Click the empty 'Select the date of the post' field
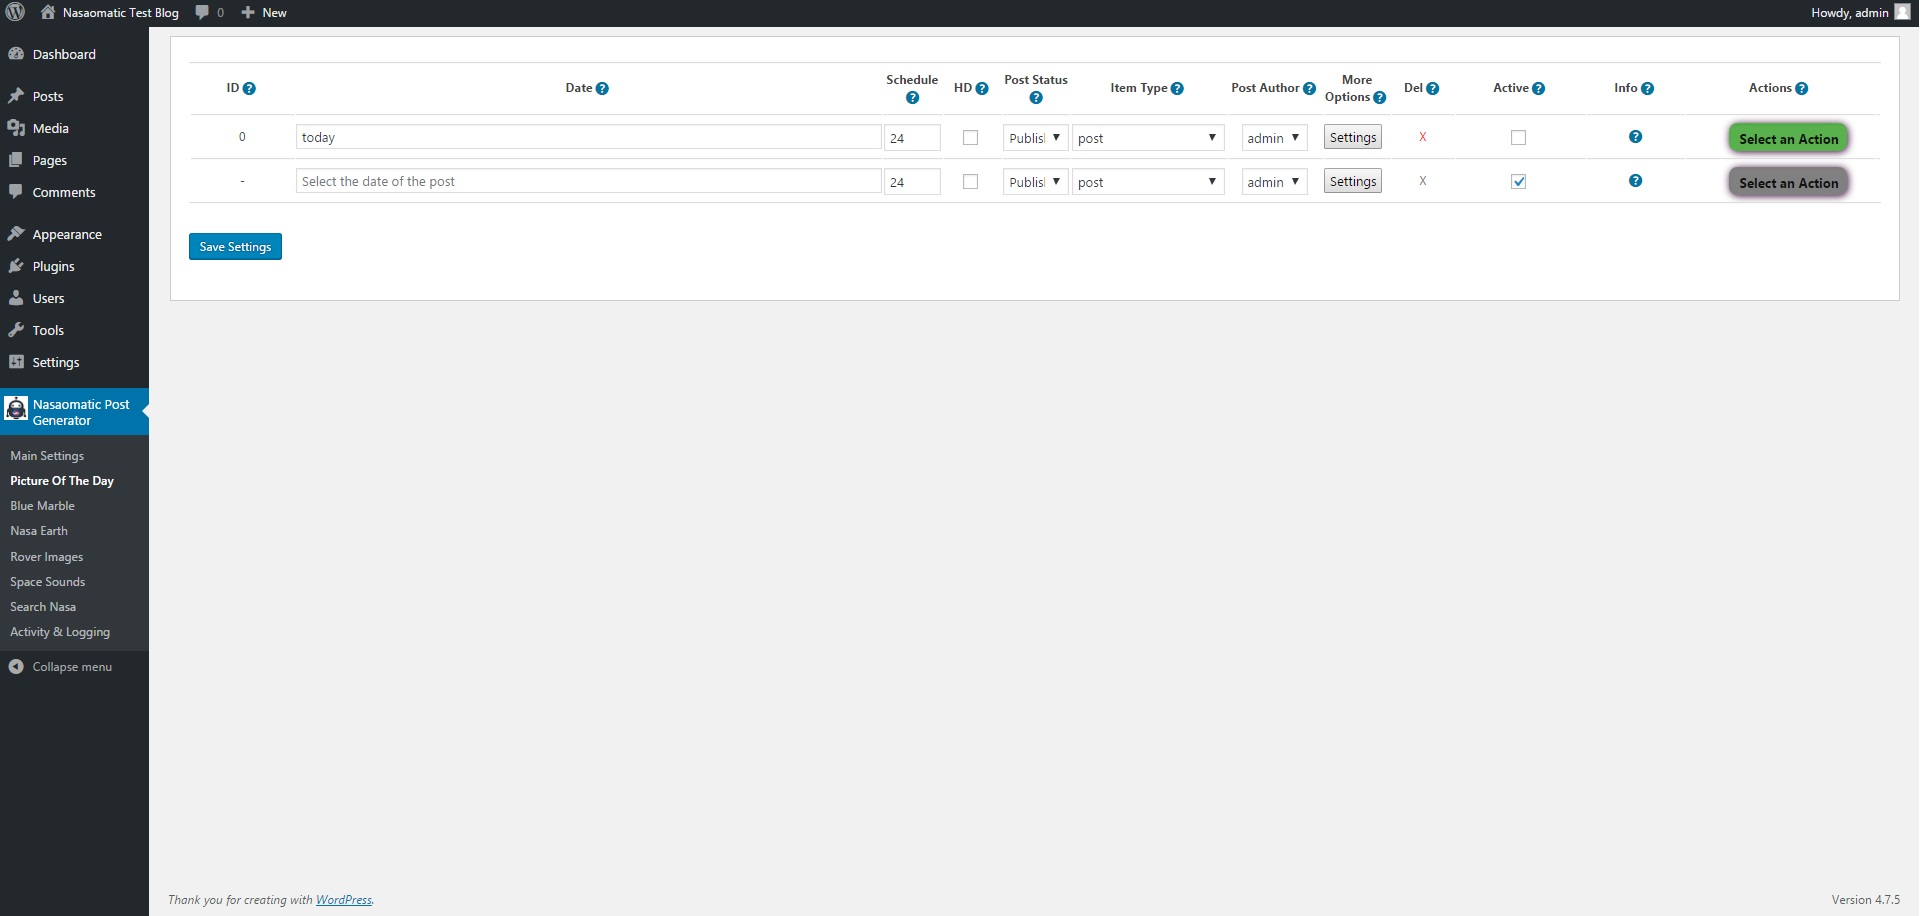The width and height of the screenshot is (1928, 916). point(588,181)
